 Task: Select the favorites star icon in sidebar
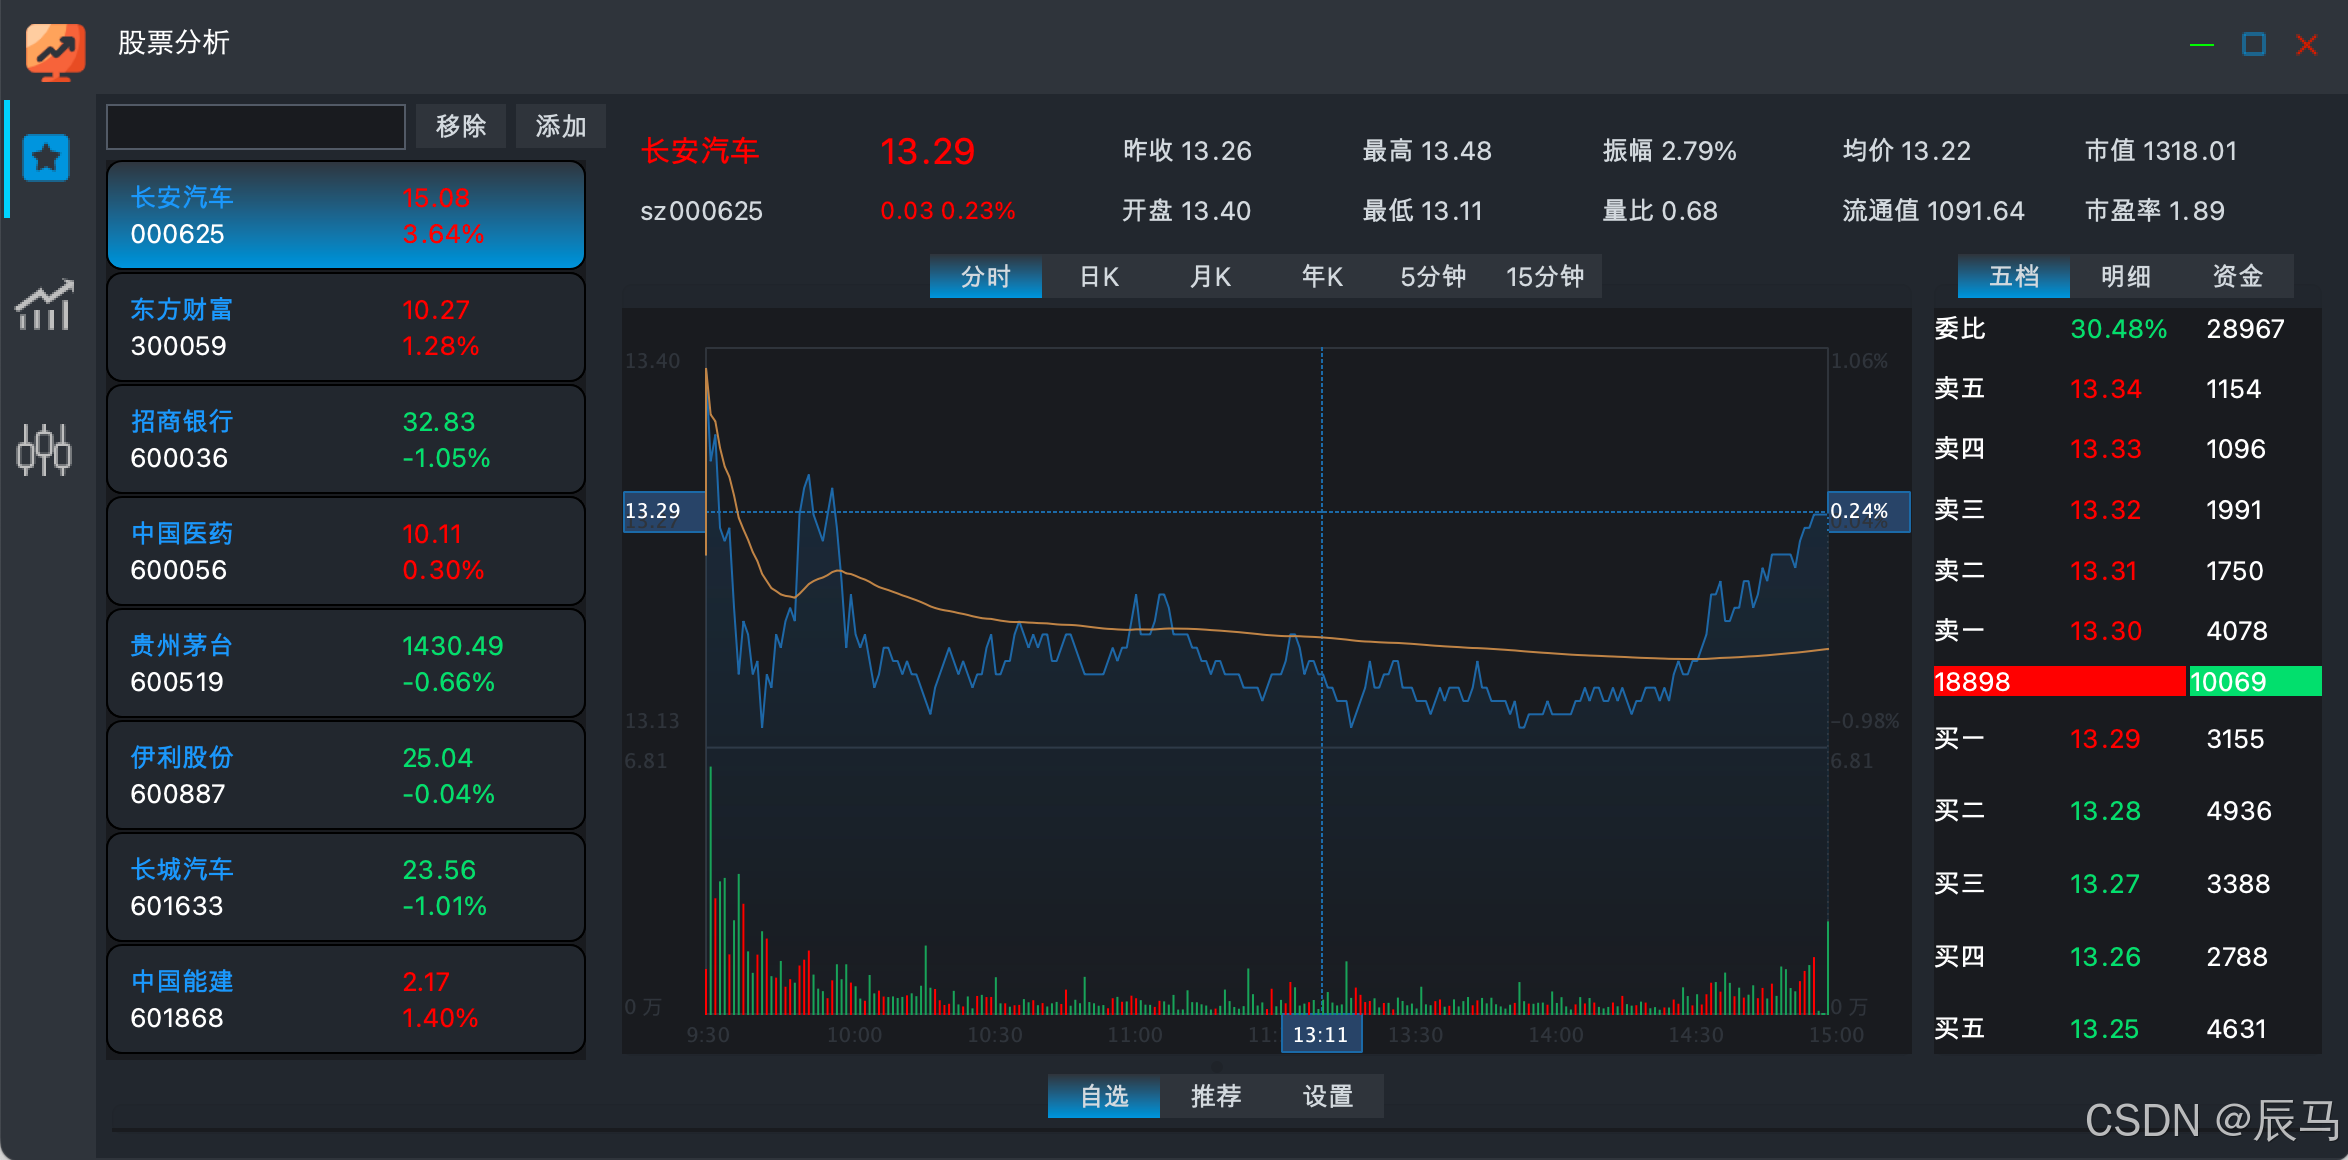click(x=44, y=157)
